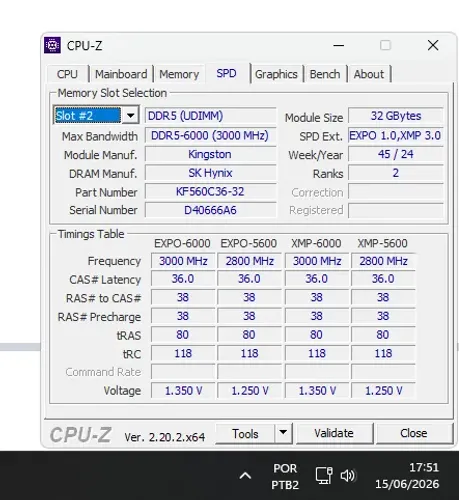Click the EXPO-6000 column header
The width and height of the screenshot is (459, 500).
click(182, 243)
